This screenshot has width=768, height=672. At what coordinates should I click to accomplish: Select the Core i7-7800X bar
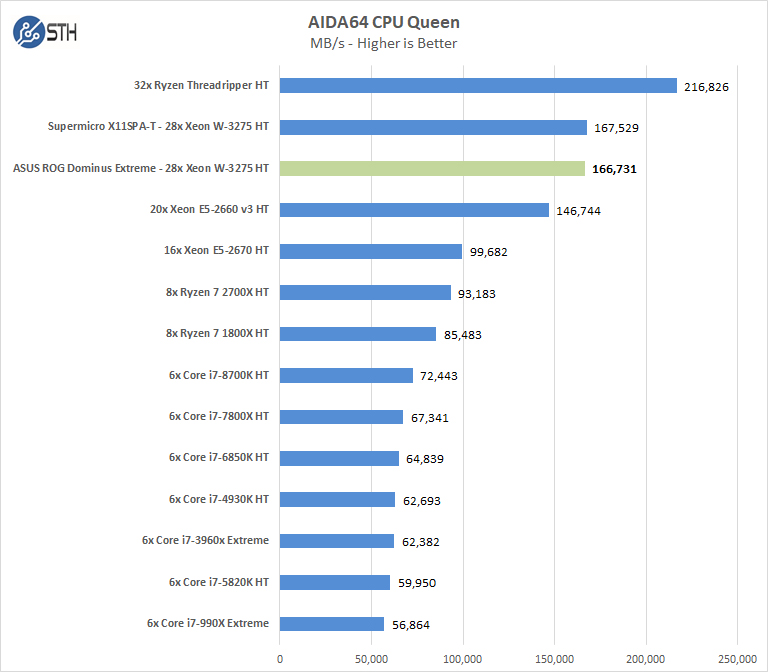[x=341, y=417]
